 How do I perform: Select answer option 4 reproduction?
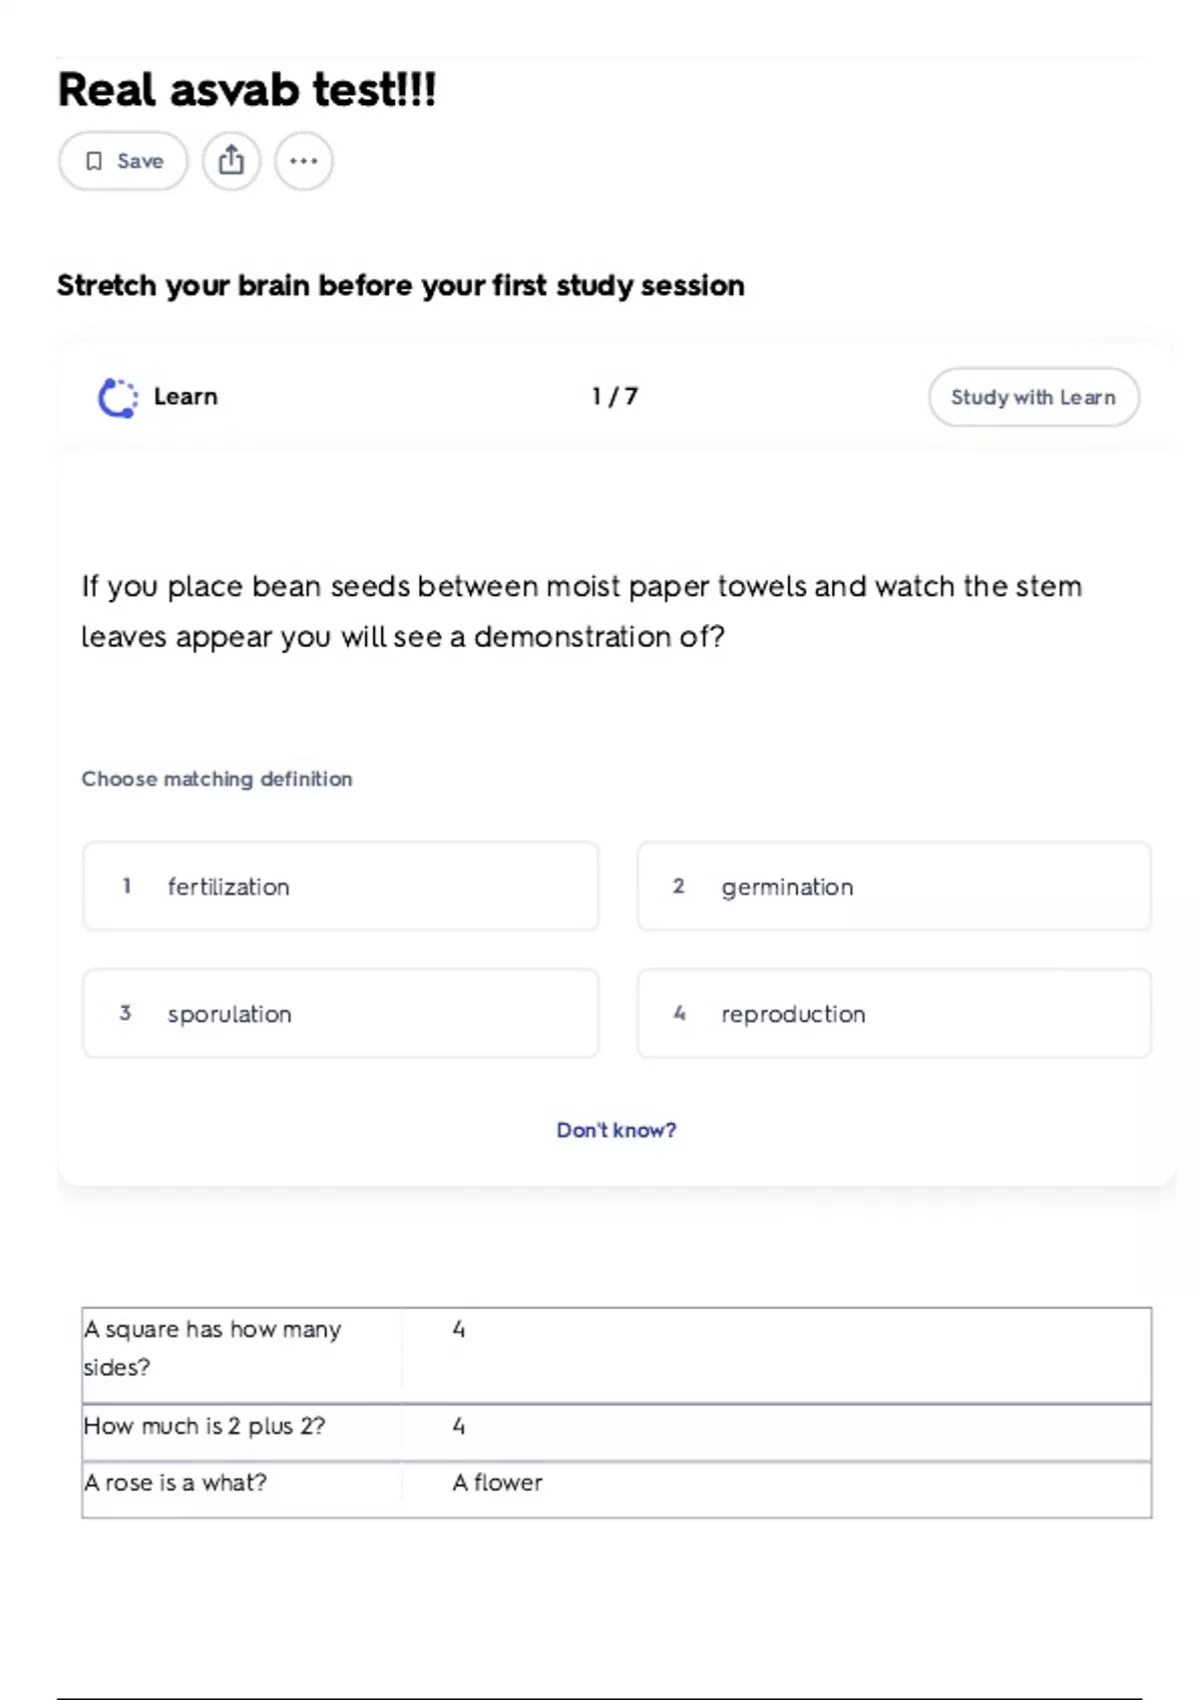[894, 1014]
